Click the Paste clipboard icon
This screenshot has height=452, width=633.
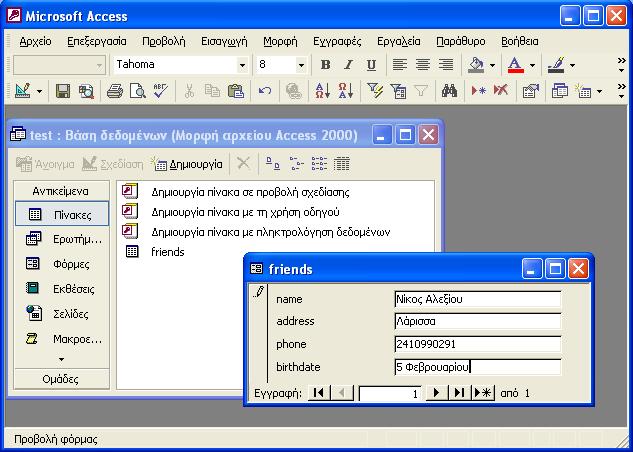(235, 91)
